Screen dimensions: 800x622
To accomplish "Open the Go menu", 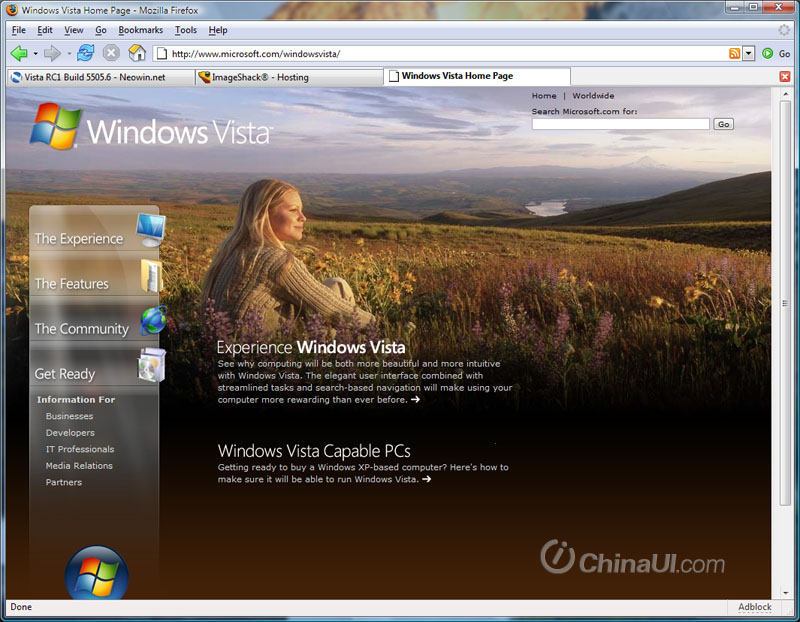I will pyautogui.click(x=101, y=30).
